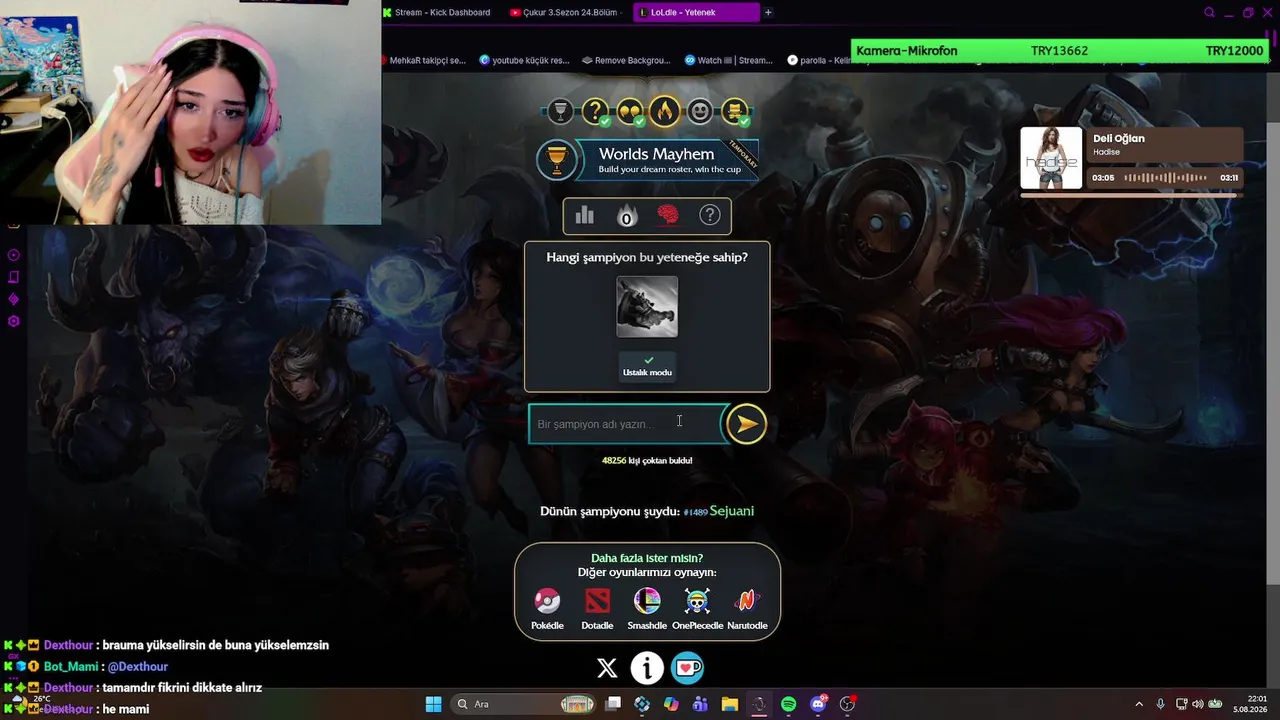1280x720 pixels.
Task: Select the Classic question mark mode
Action: coord(595,111)
